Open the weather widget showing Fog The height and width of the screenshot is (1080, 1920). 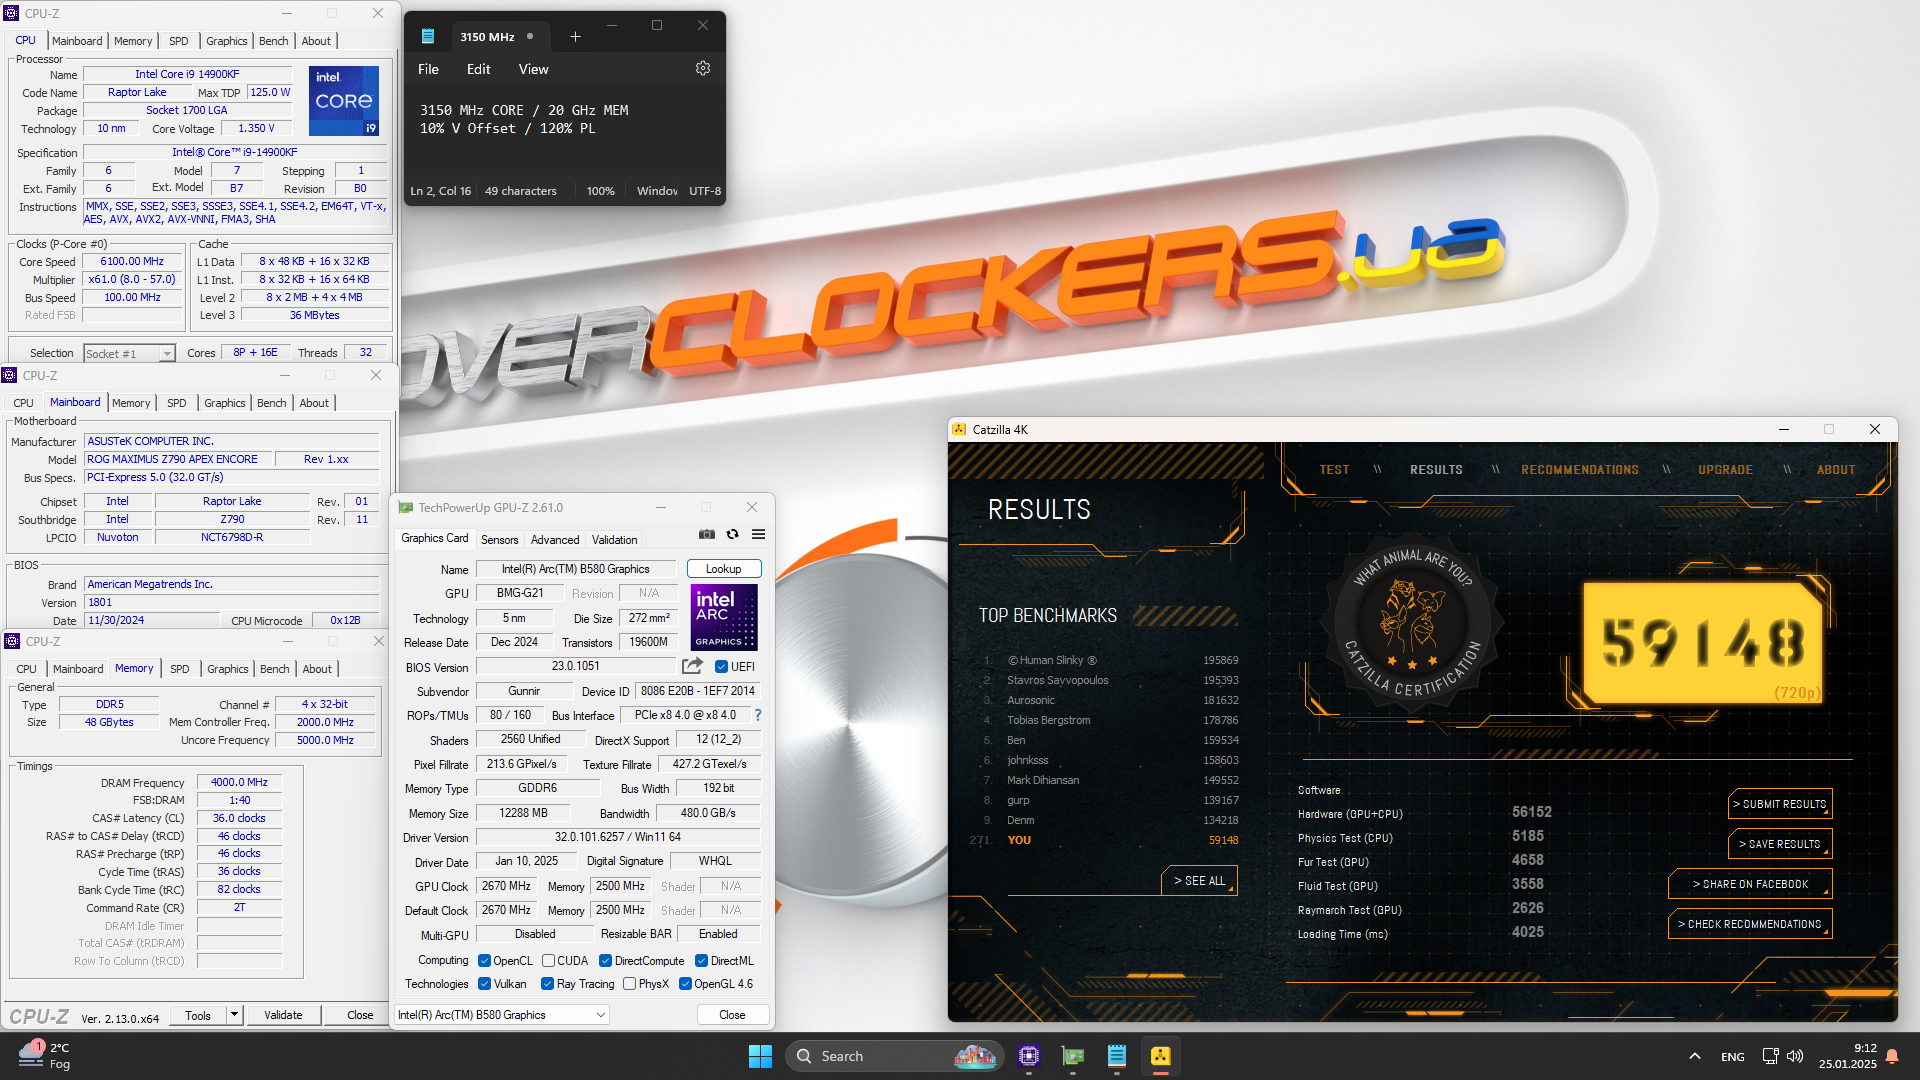(x=45, y=1056)
